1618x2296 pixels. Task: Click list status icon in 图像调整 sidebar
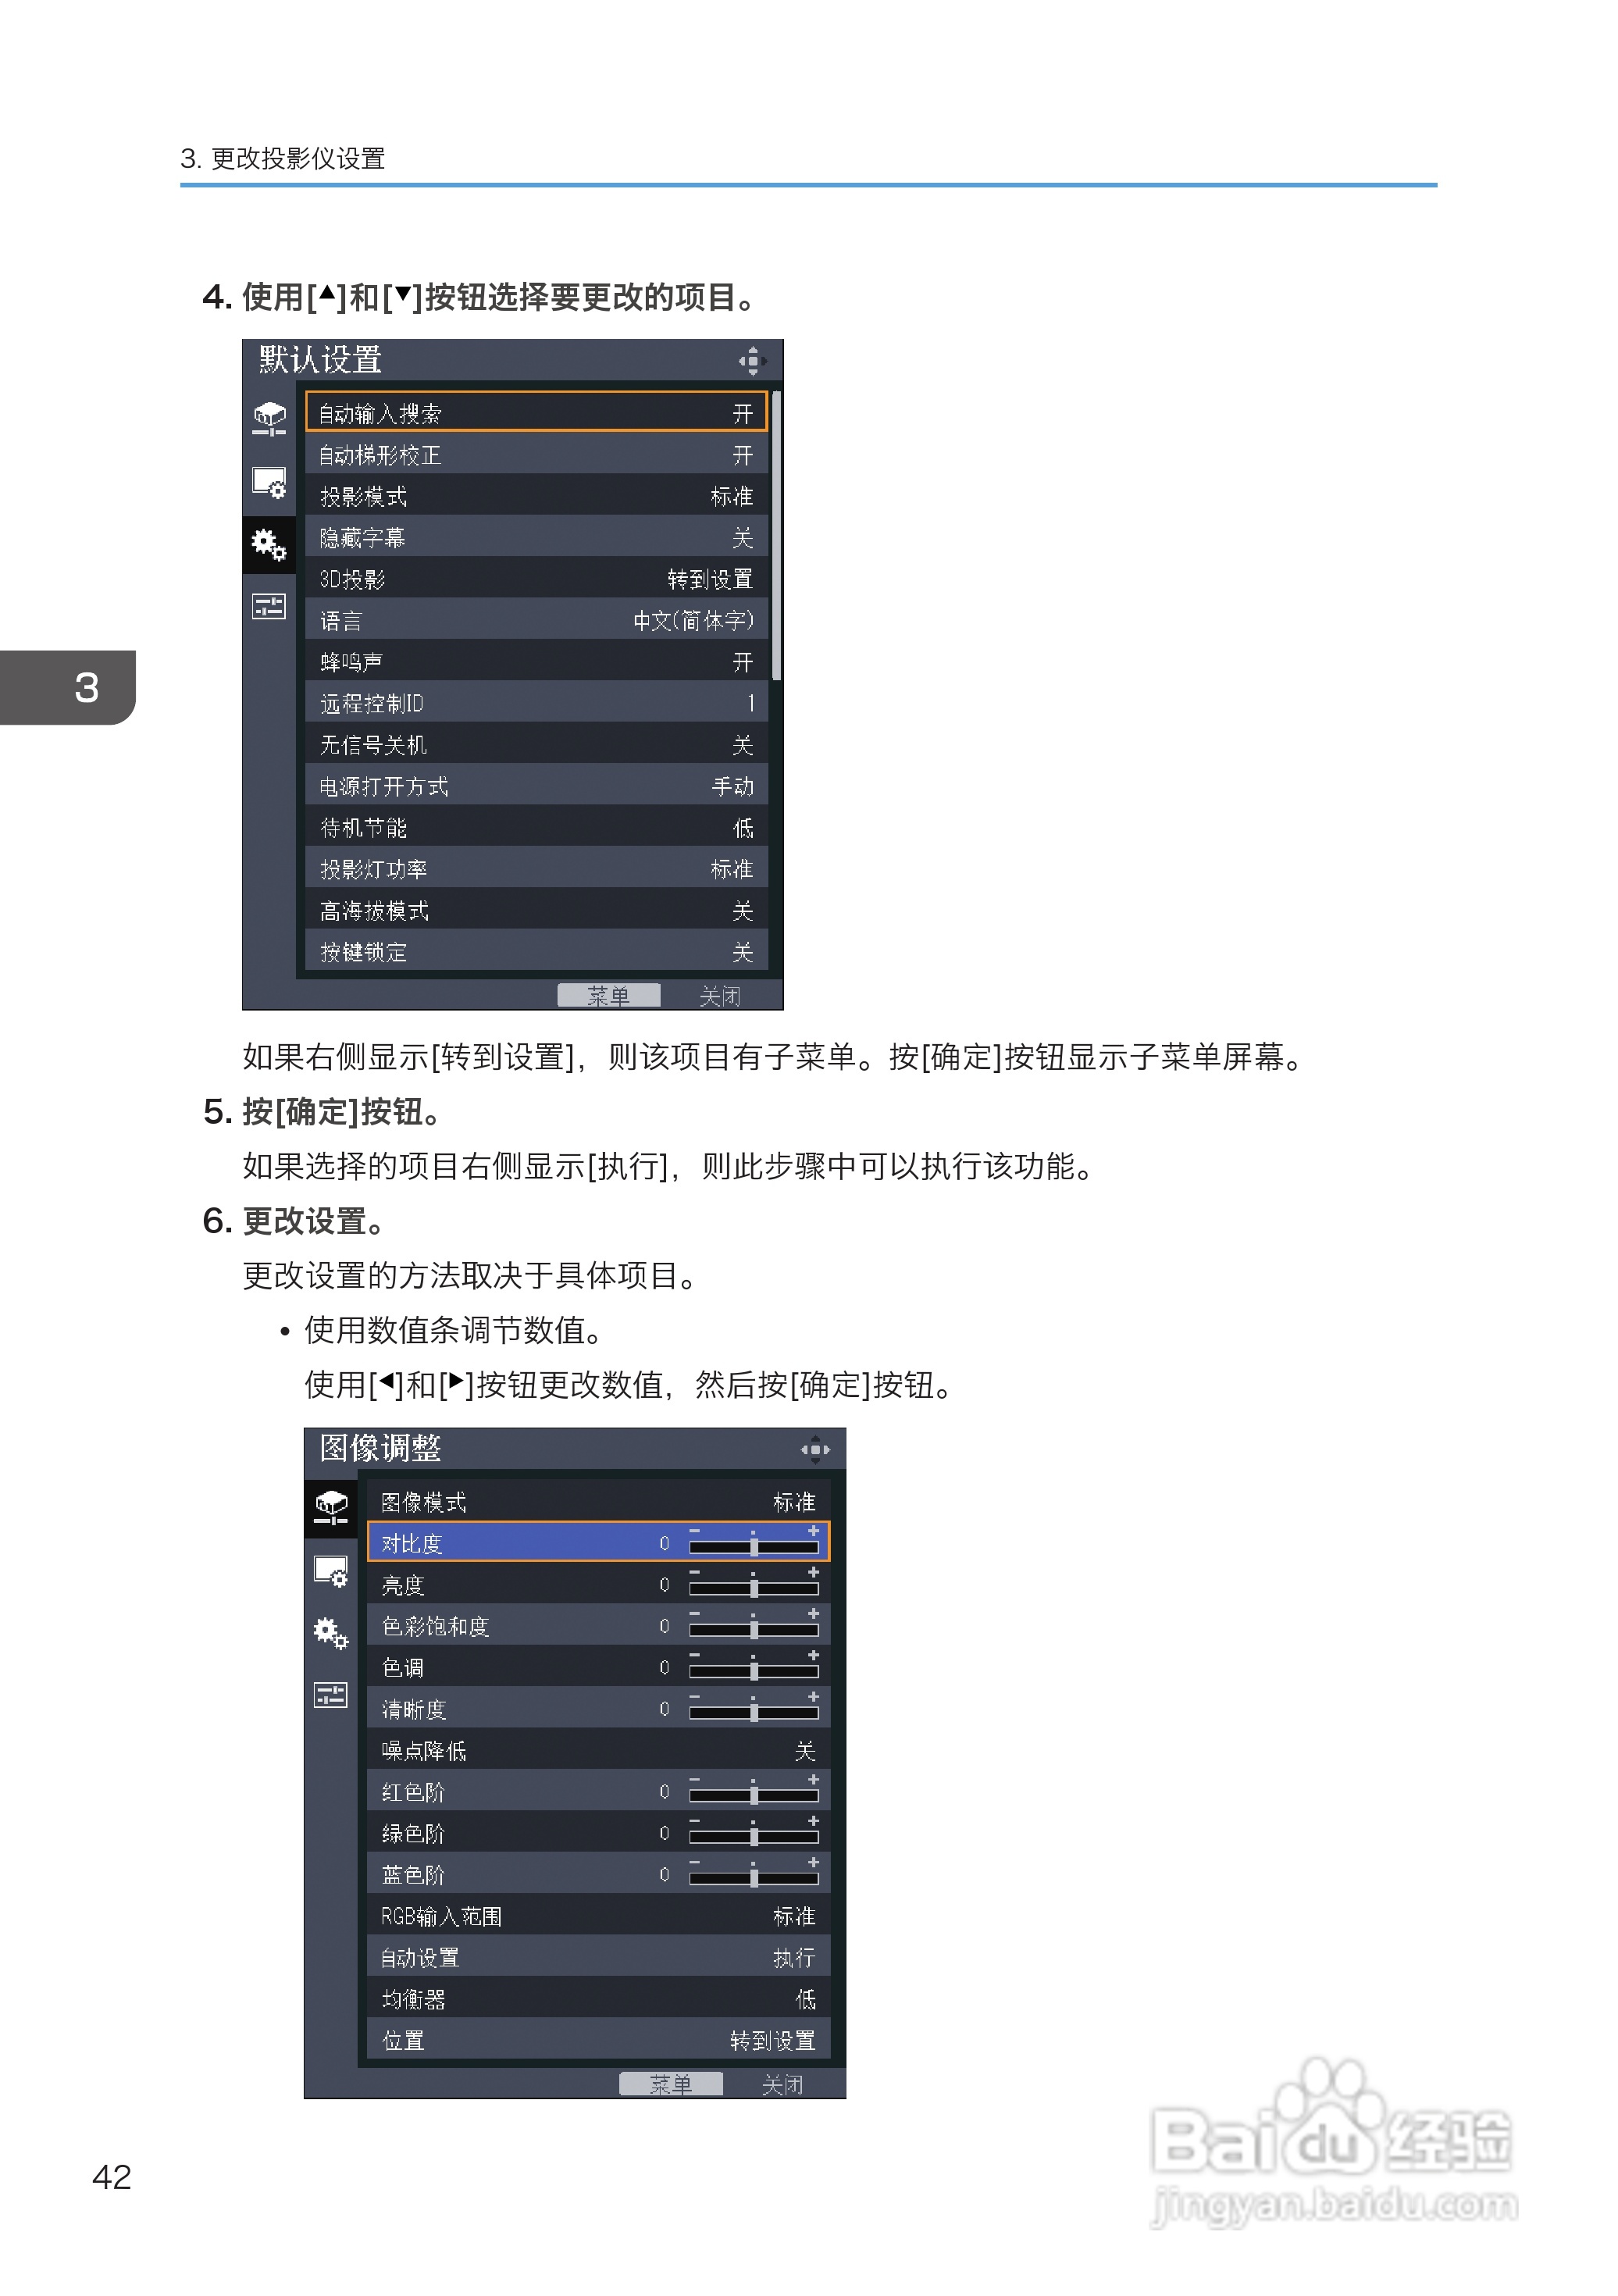click(331, 1695)
